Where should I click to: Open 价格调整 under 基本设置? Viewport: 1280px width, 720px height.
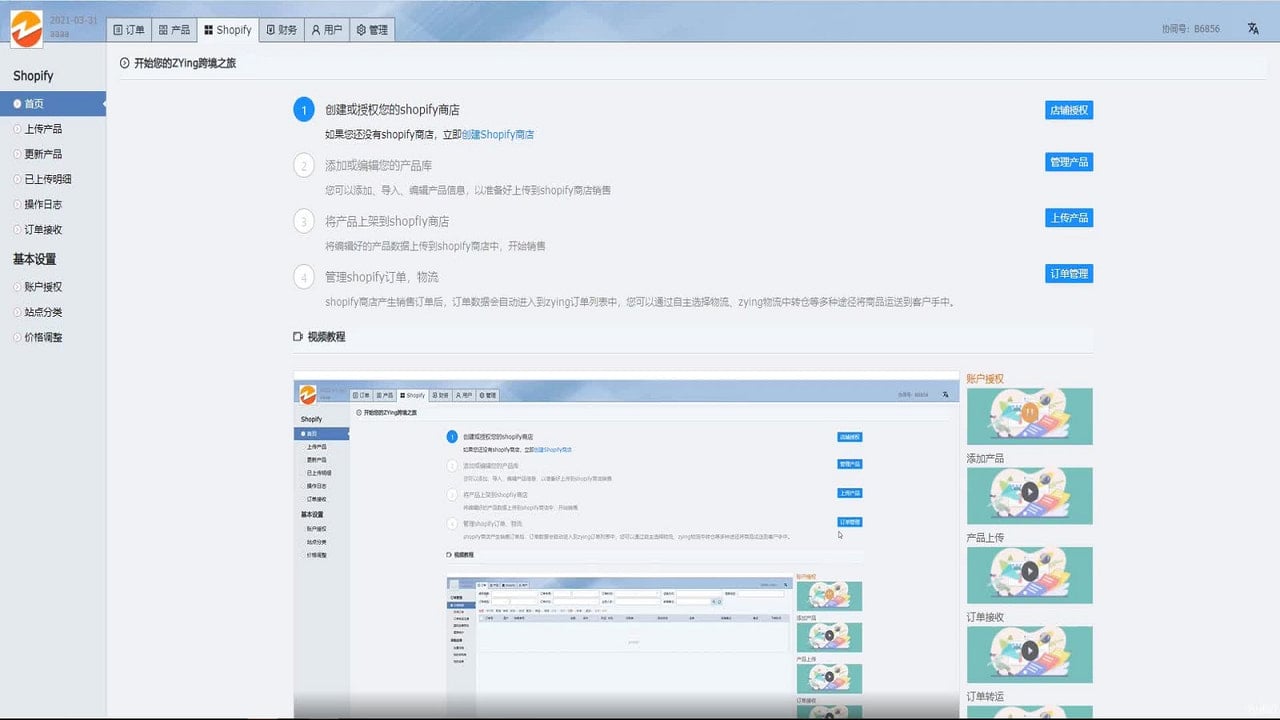(43, 337)
